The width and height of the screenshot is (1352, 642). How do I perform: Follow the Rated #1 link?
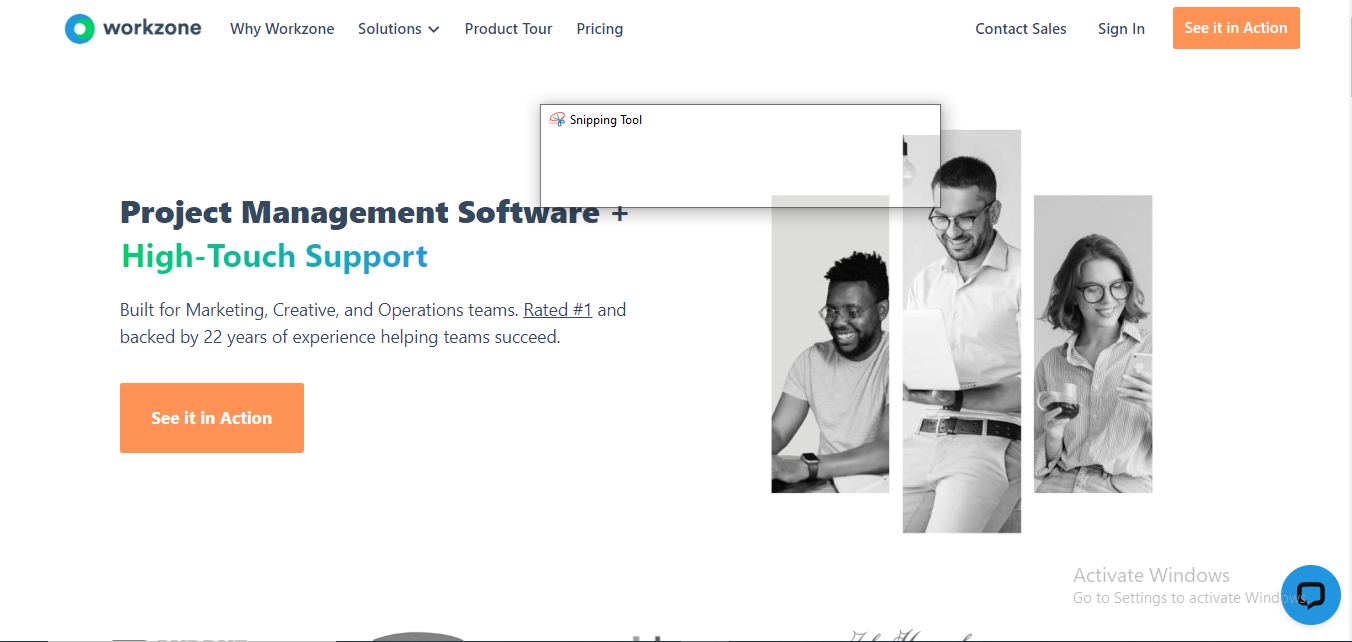tap(558, 310)
